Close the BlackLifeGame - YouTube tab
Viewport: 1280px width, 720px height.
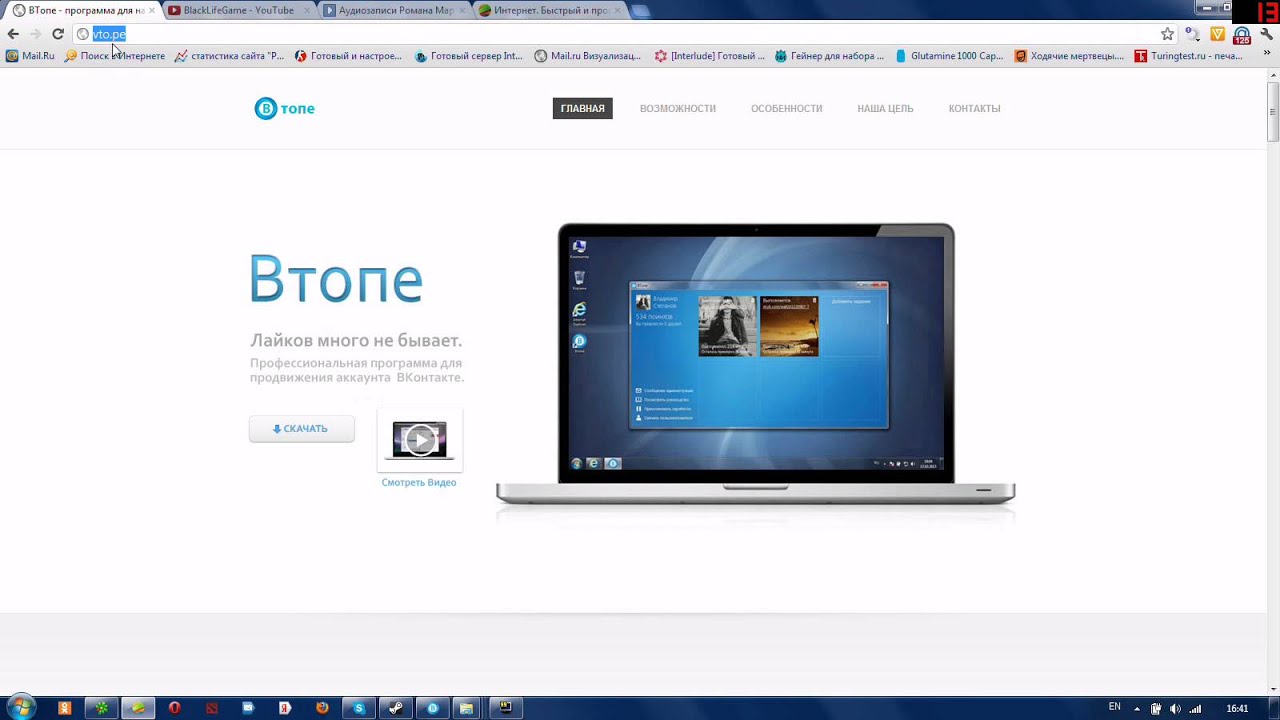tap(307, 10)
